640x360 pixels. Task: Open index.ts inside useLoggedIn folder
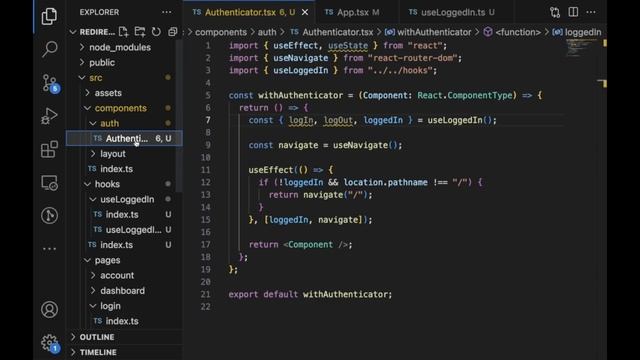tap(122, 215)
